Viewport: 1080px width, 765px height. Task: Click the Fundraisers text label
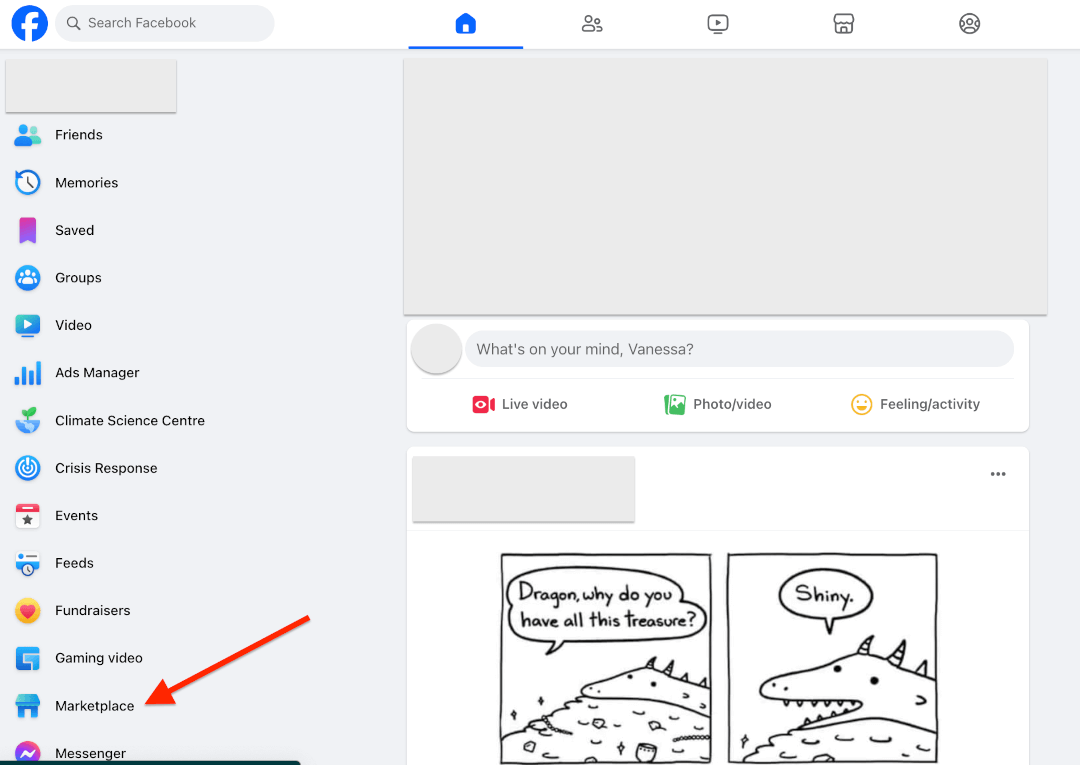tap(92, 611)
